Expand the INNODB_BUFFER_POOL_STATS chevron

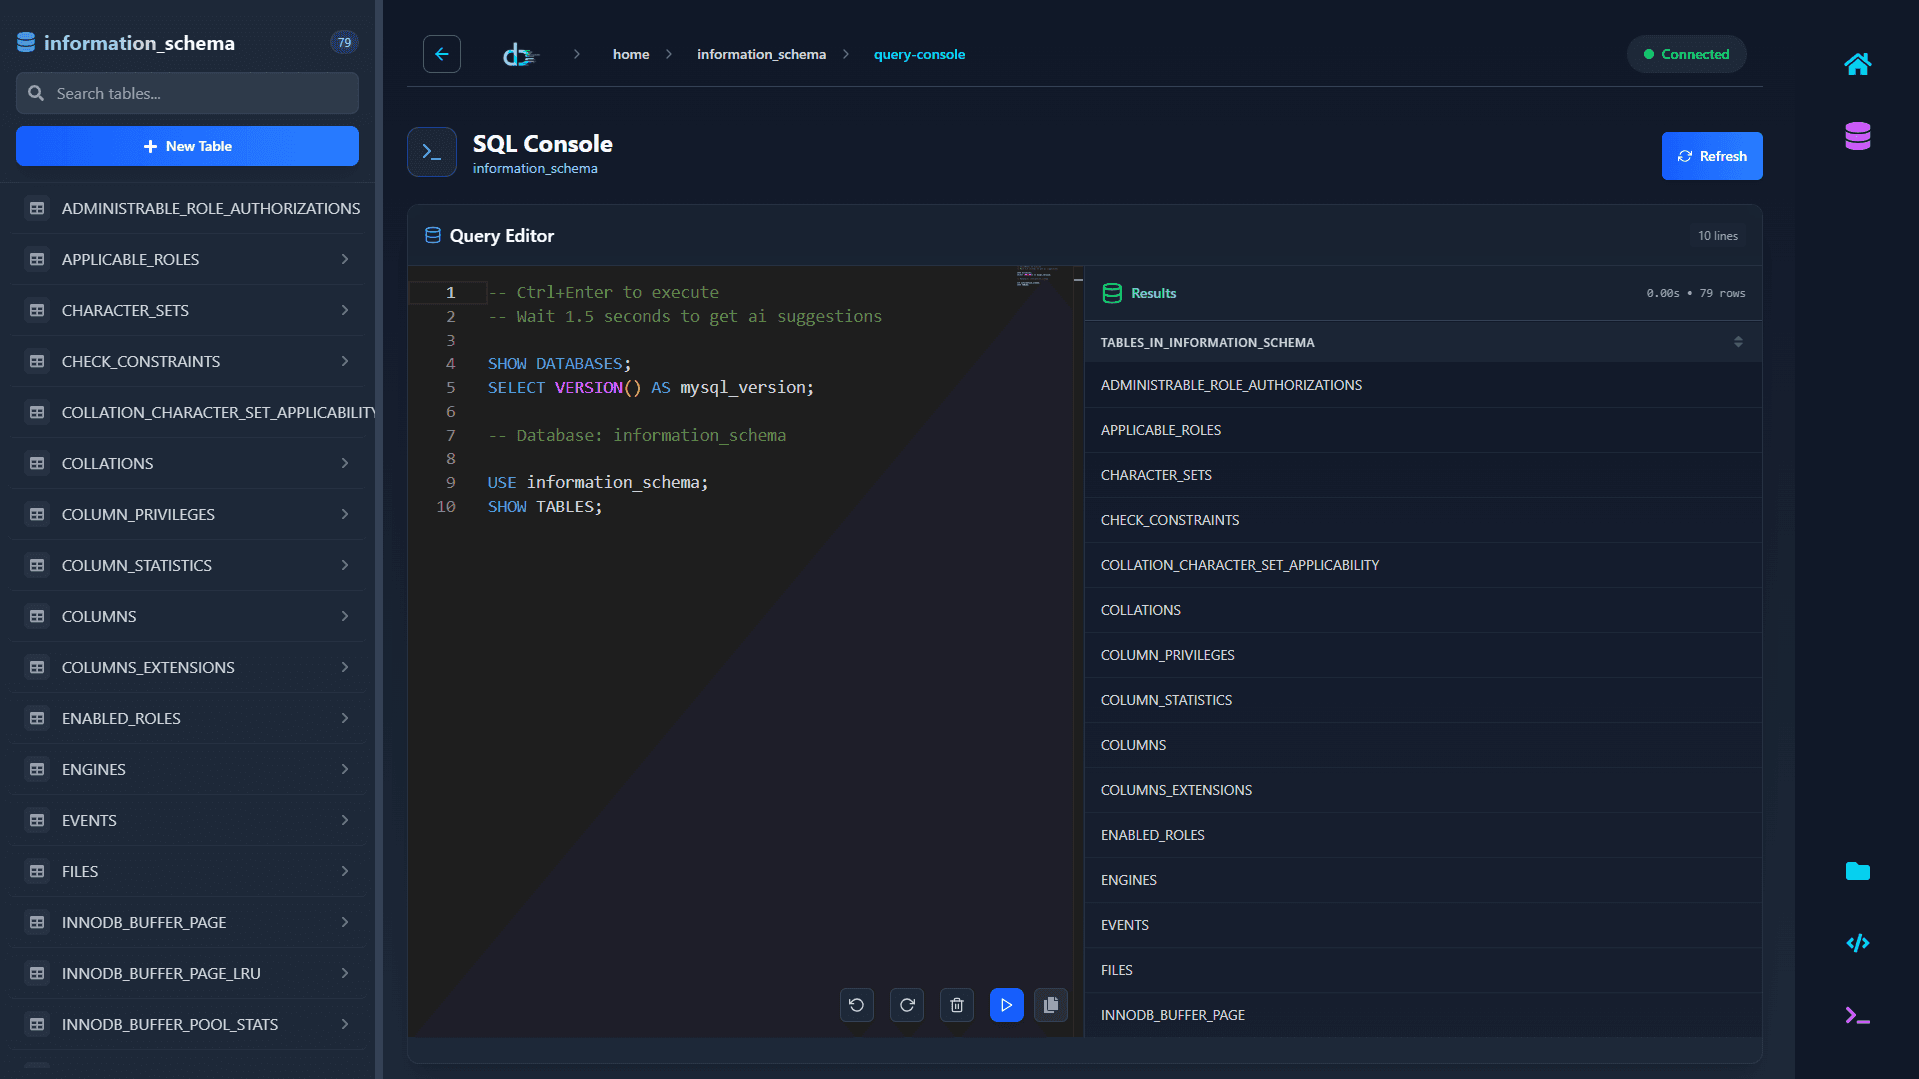(x=345, y=1024)
